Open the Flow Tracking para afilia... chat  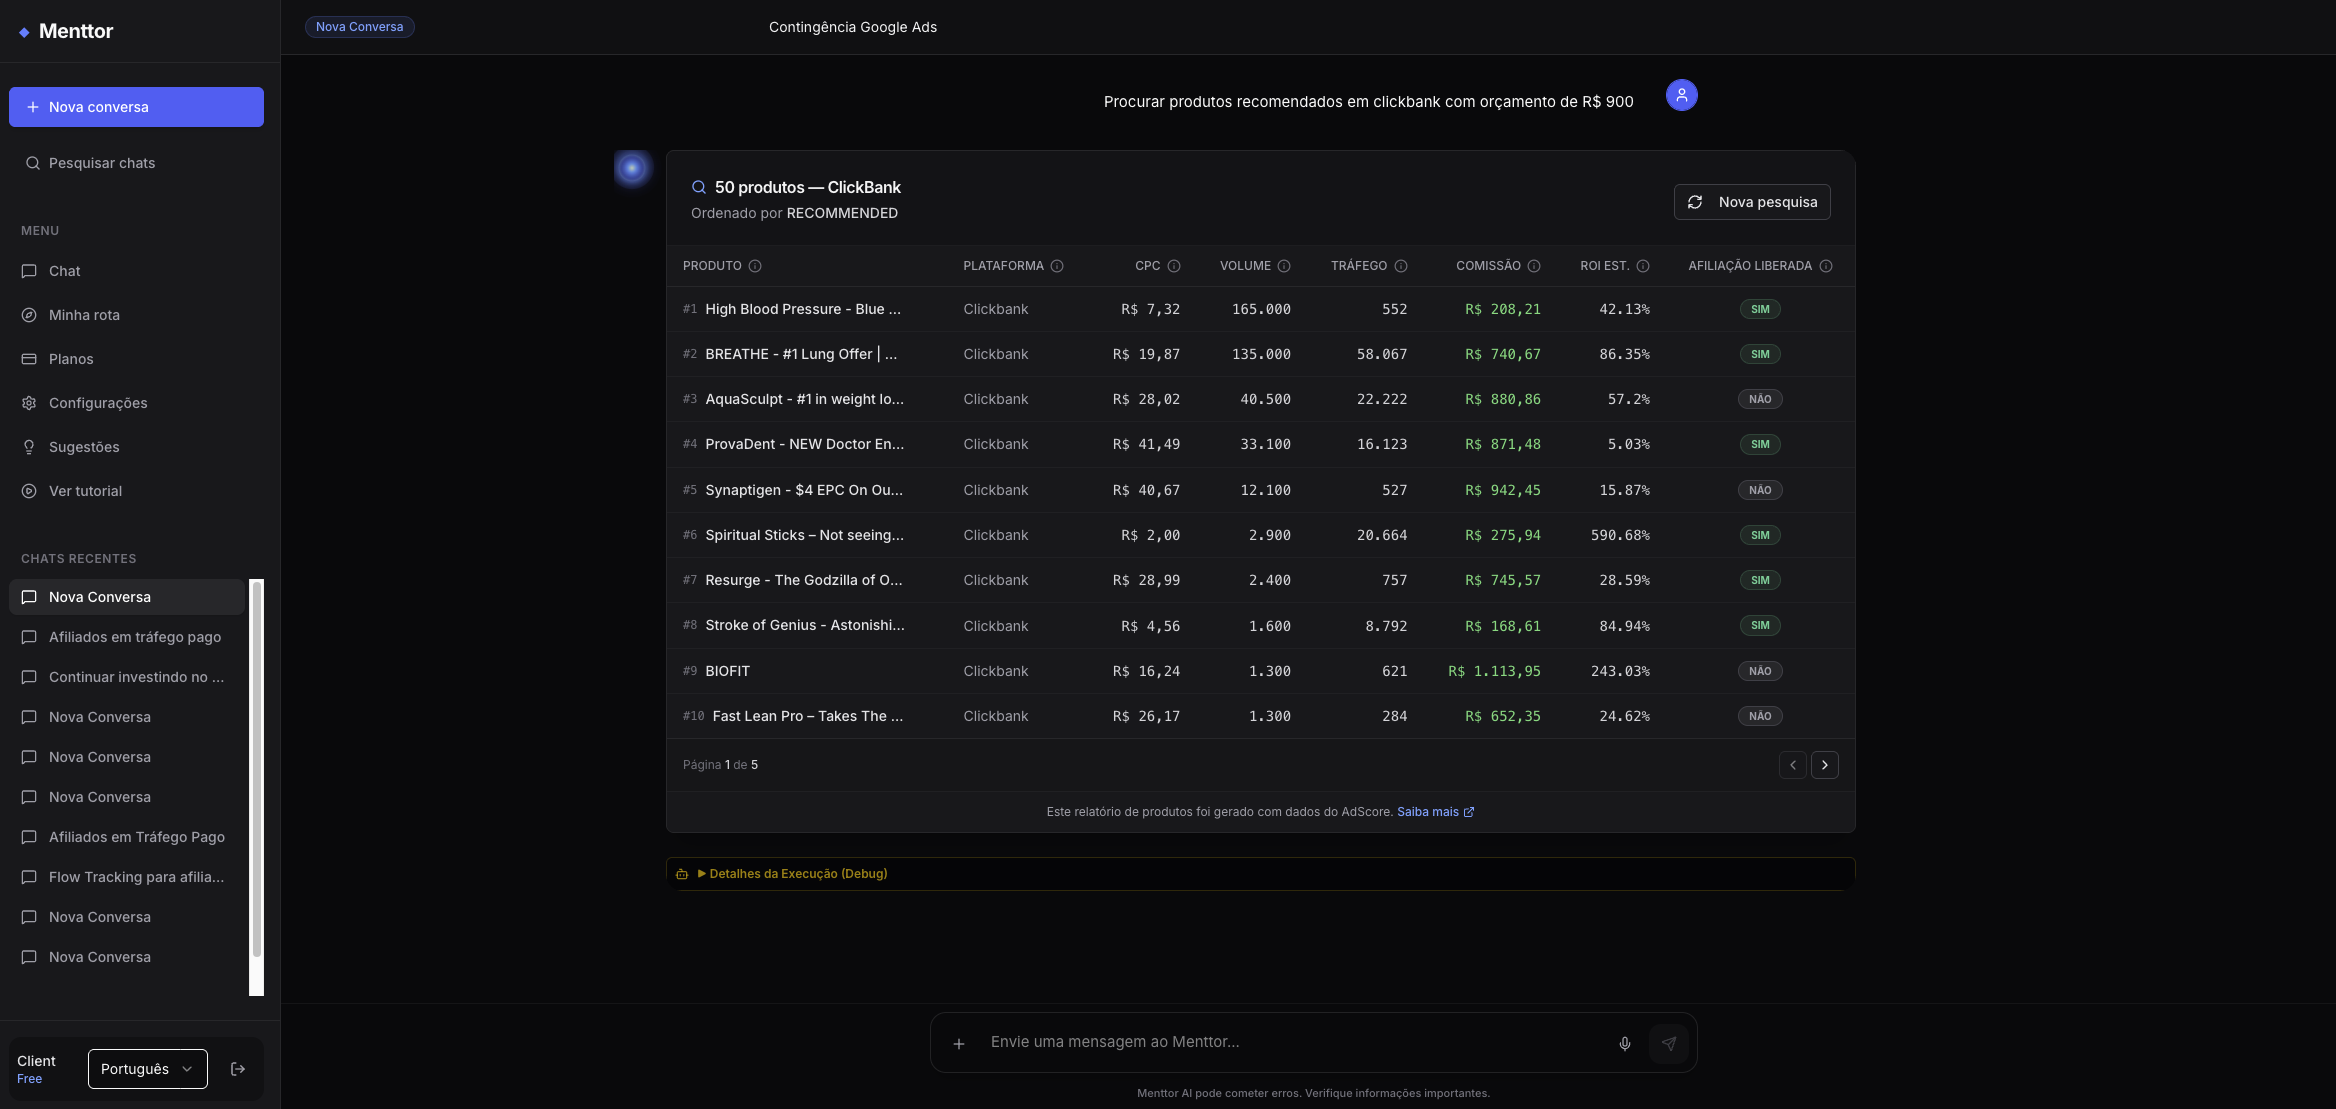127,877
